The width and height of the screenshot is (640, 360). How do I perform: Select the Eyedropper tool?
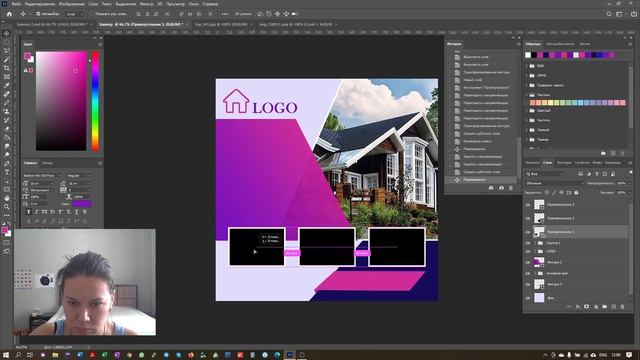click(x=7, y=85)
